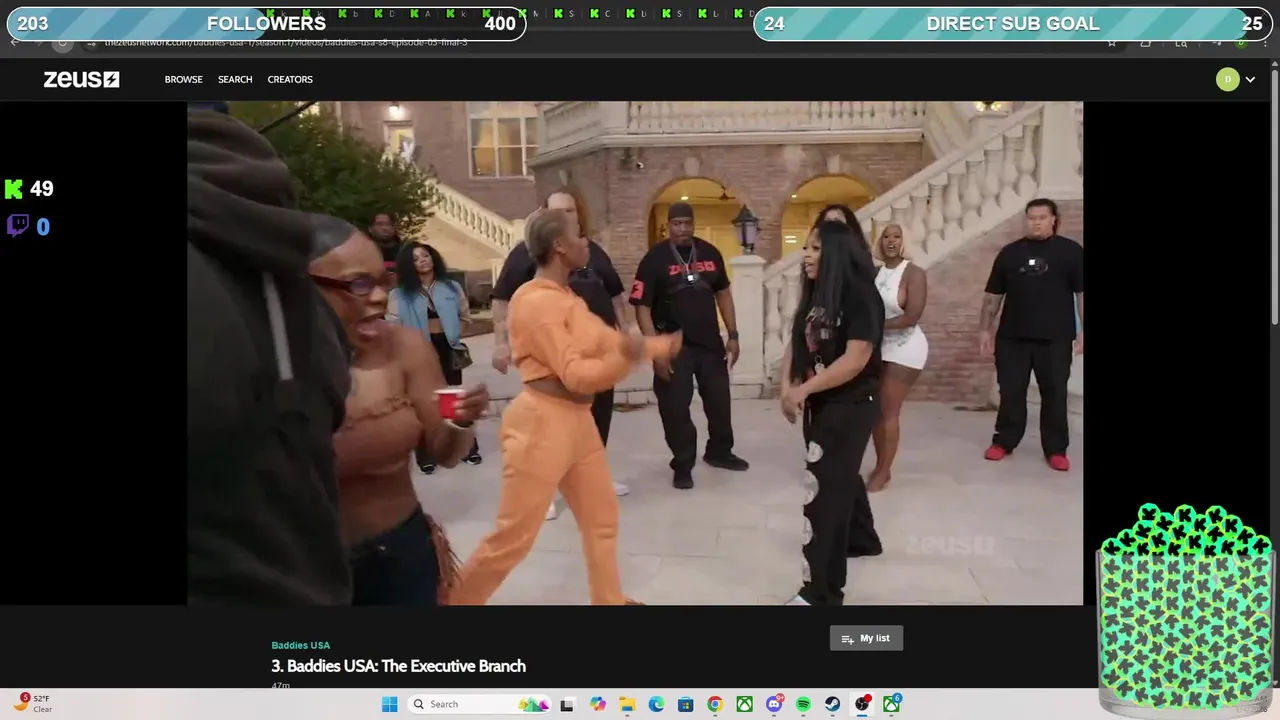Click the Twitch viewer count icon
This screenshot has width=1280, height=720.
pyautogui.click(x=17, y=226)
